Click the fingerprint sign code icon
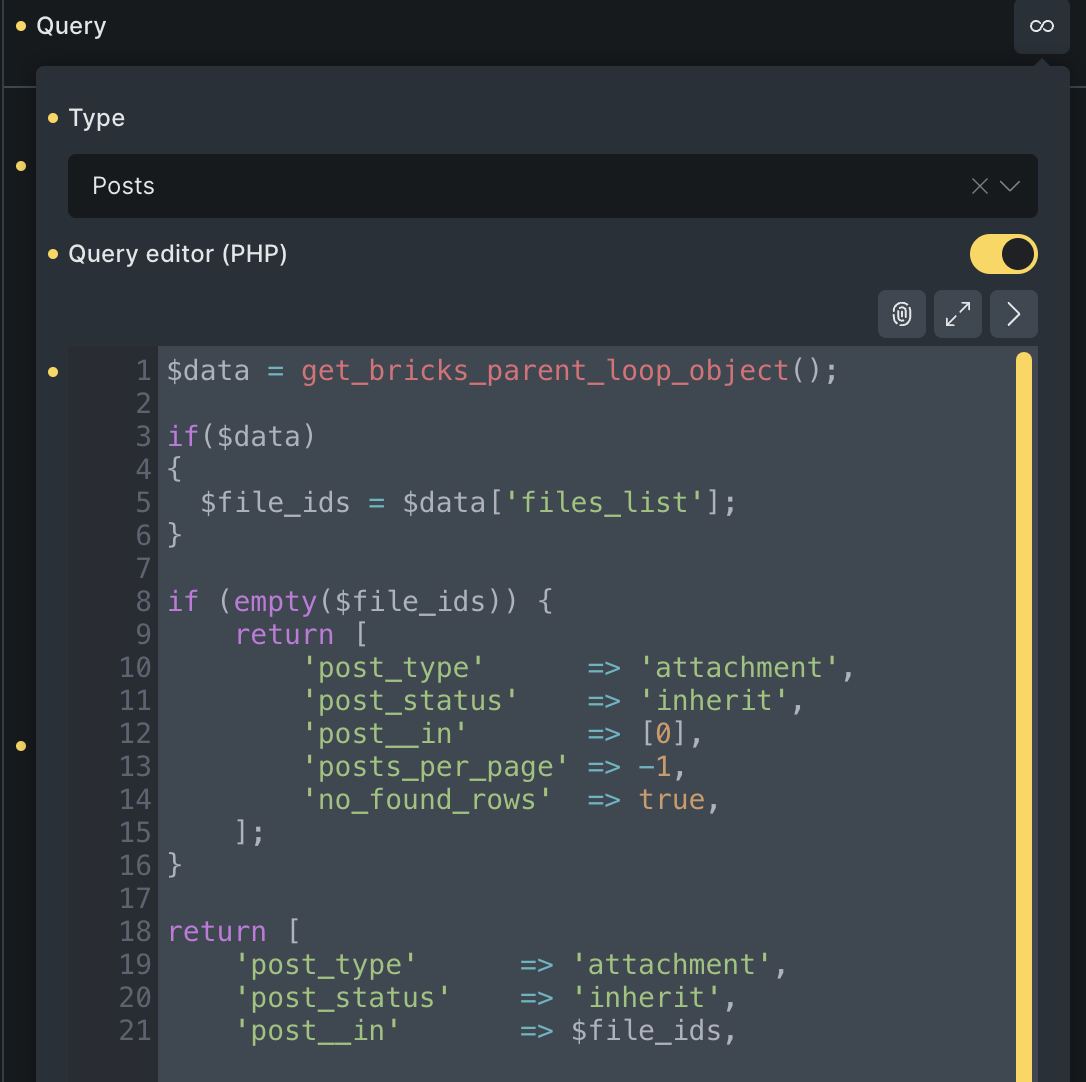The height and width of the screenshot is (1082, 1086). point(902,315)
